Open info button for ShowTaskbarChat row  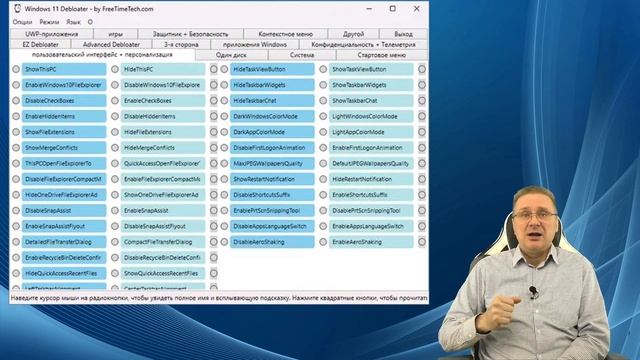point(422,101)
